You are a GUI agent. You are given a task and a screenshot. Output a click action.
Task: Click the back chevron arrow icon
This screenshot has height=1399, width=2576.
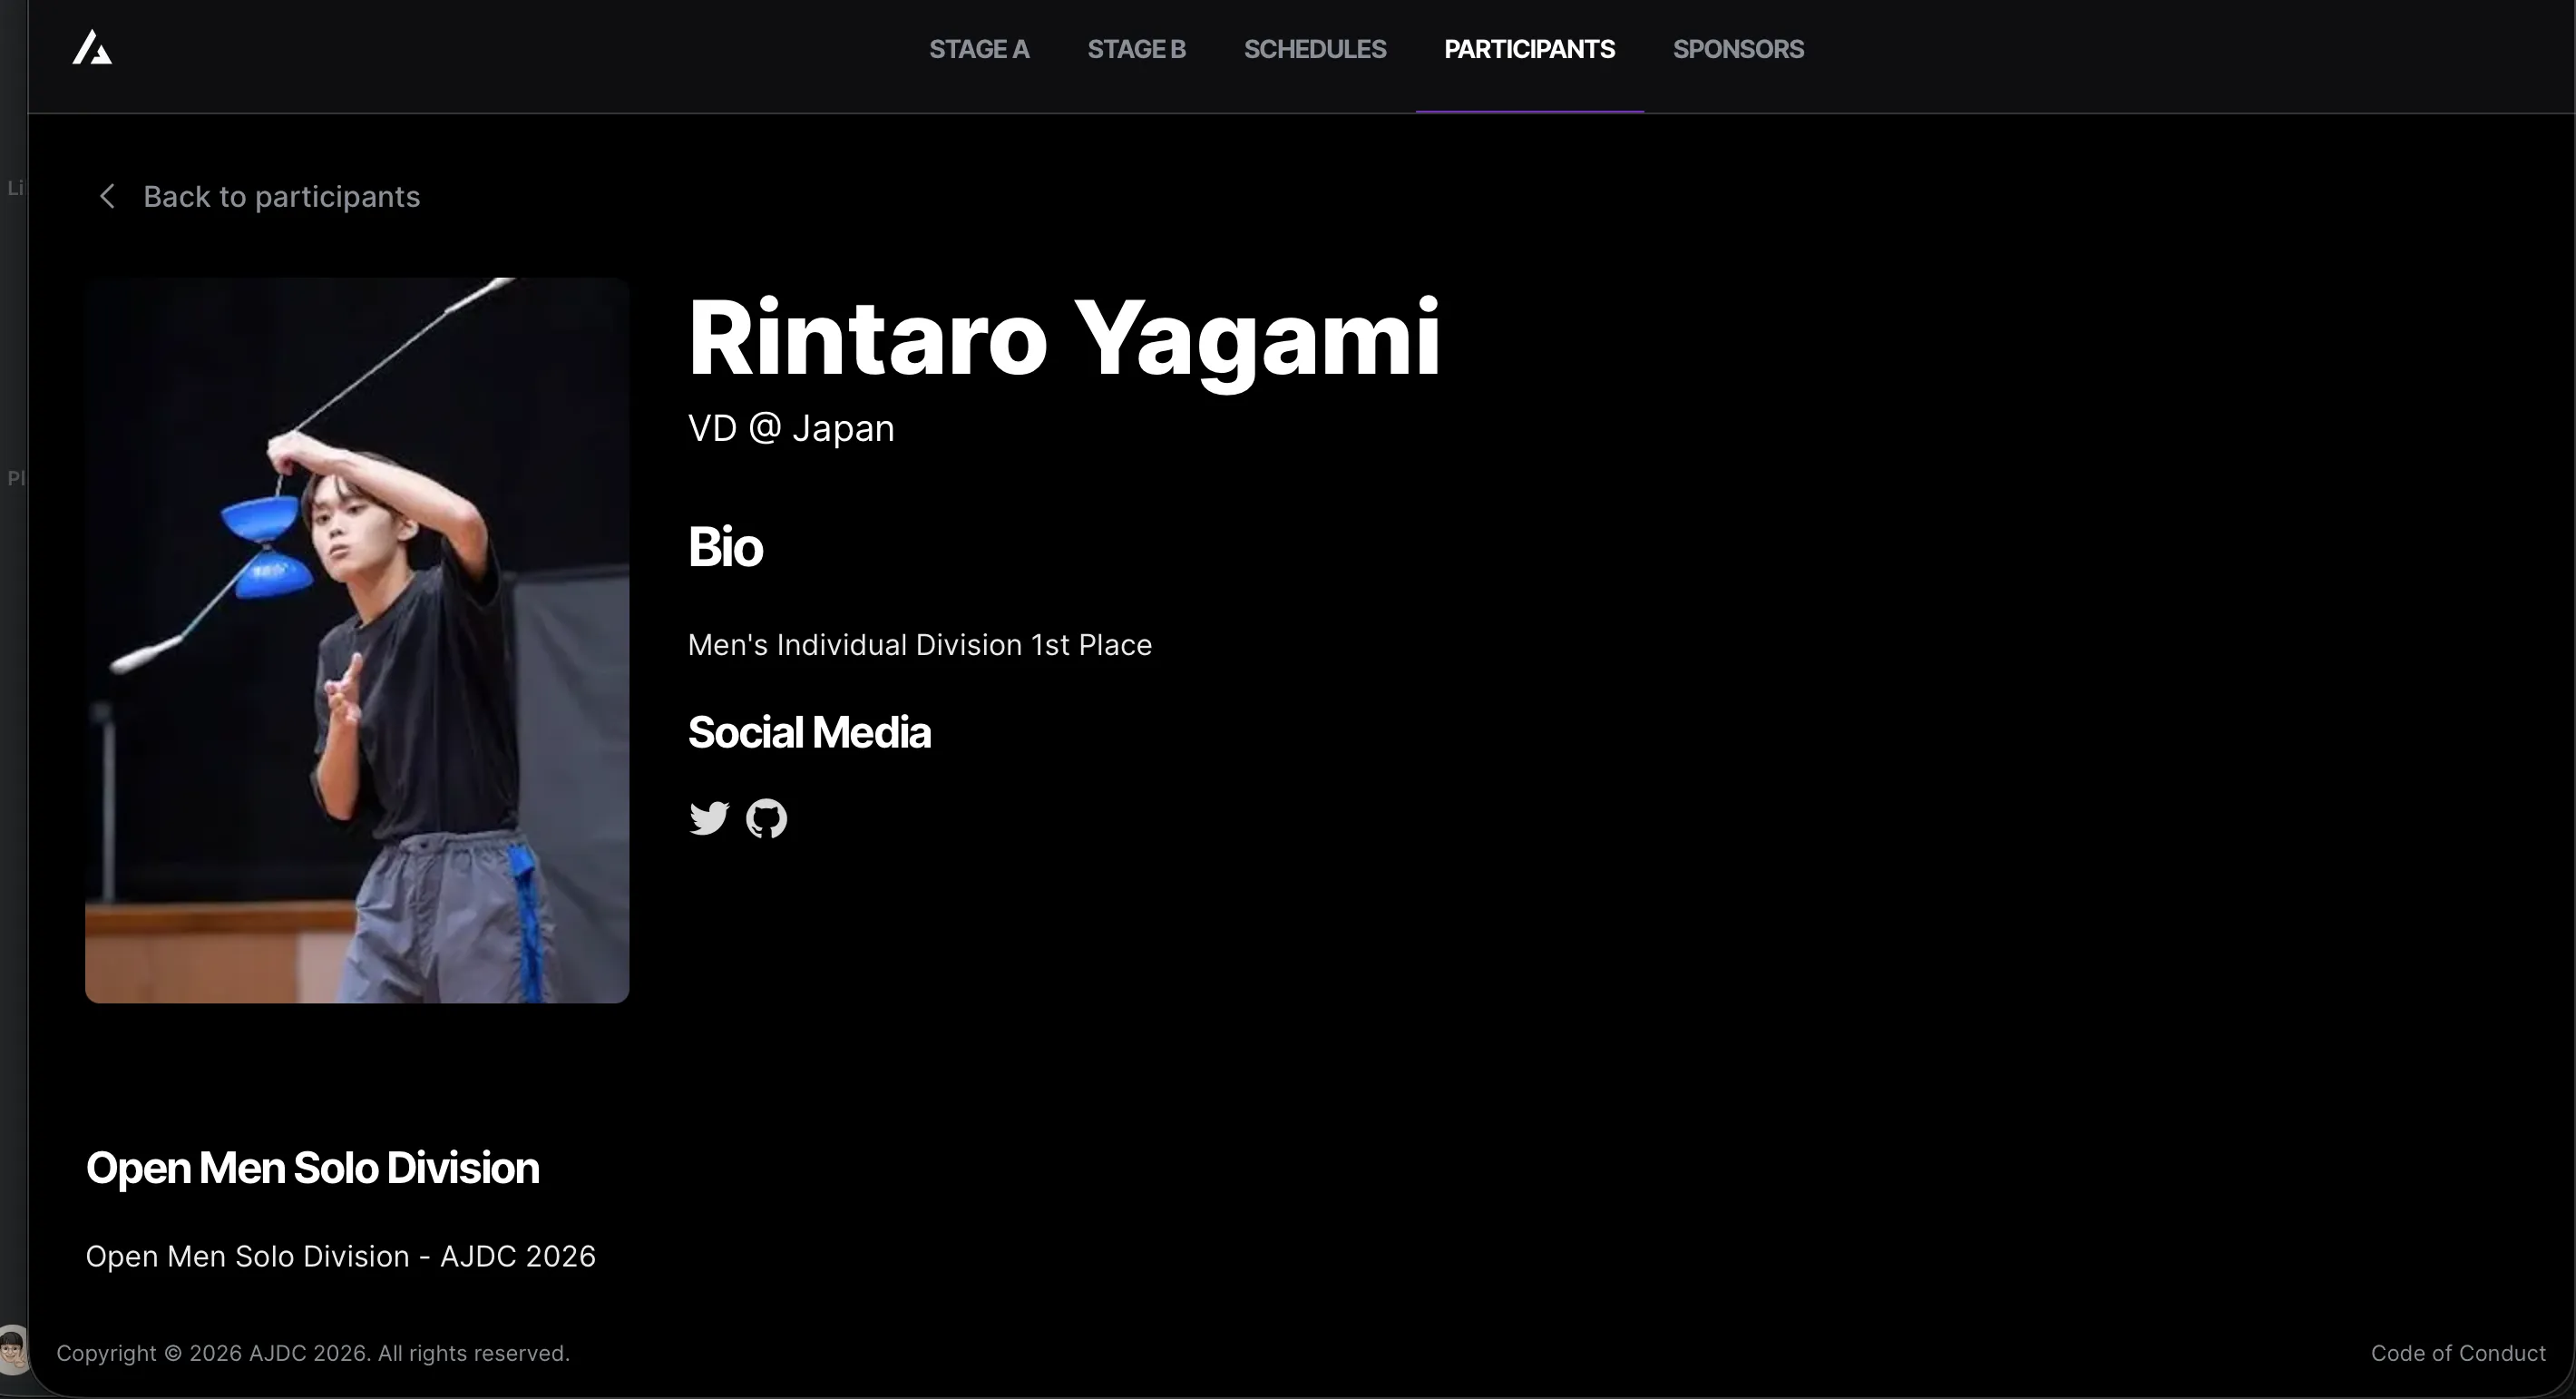point(107,196)
